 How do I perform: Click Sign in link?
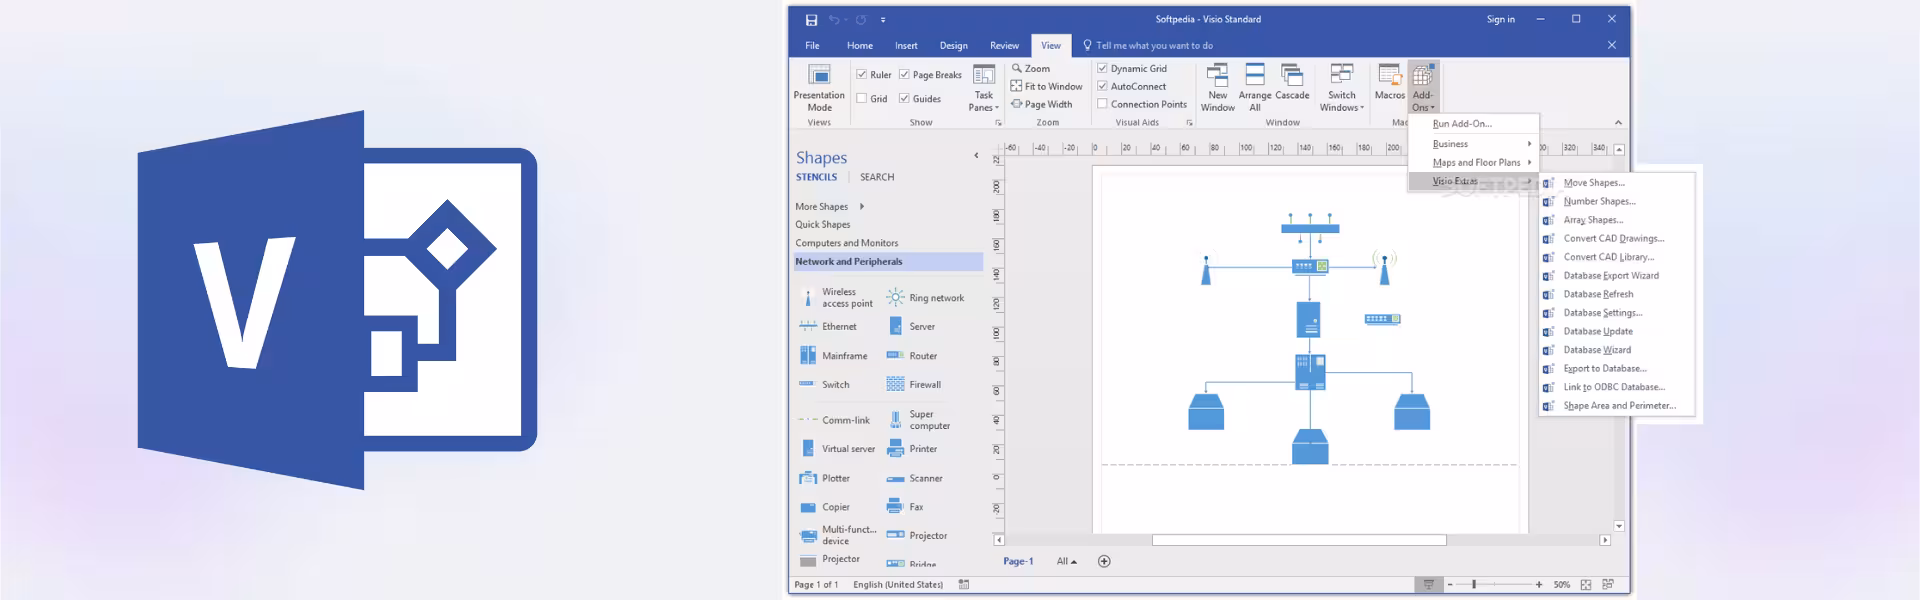click(x=1500, y=19)
